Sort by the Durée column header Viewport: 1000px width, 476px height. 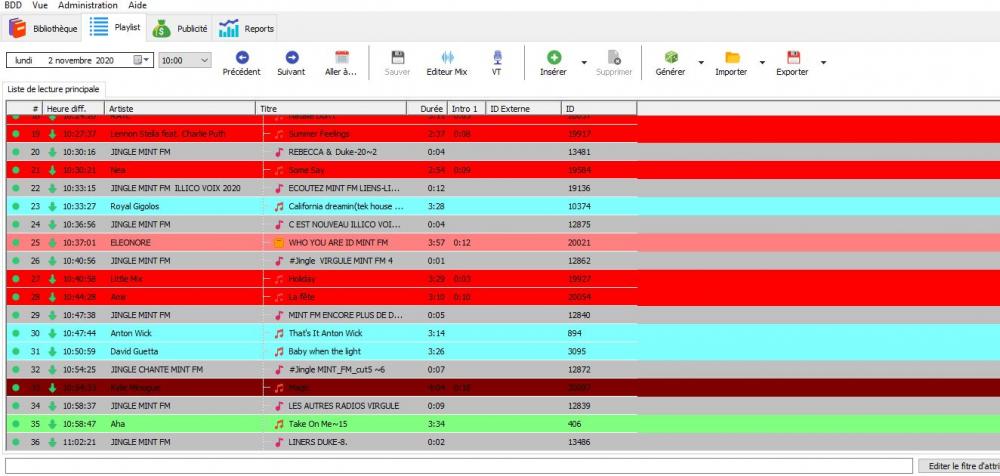pyautogui.click(x=427, y=109)
